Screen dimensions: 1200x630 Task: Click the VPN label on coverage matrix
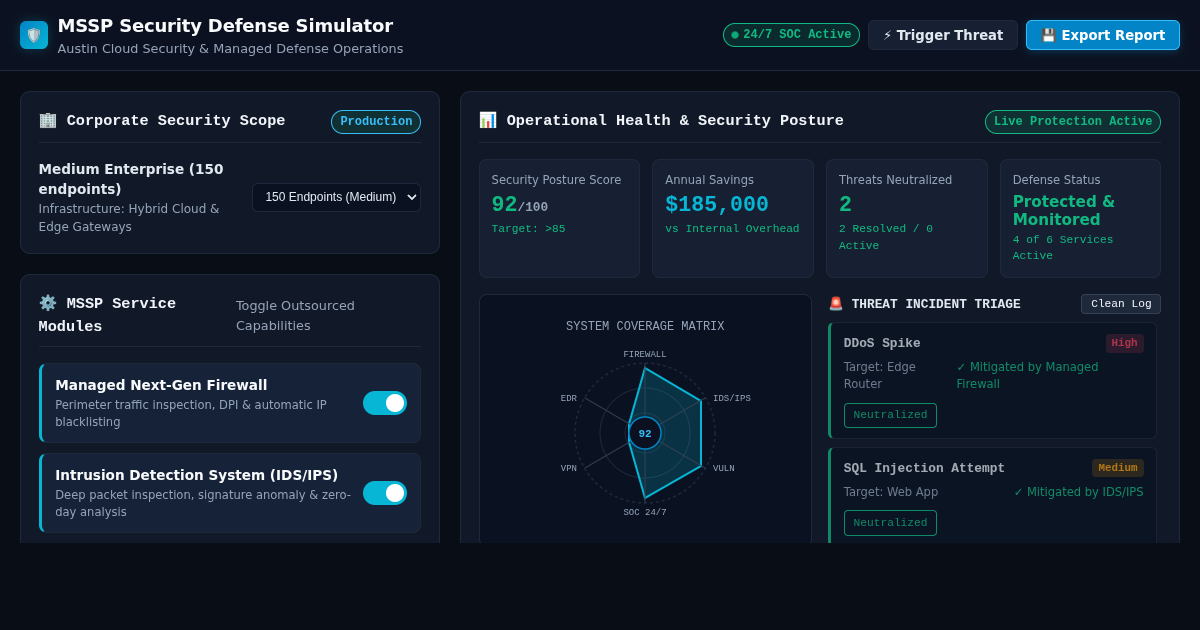click(569, 469)
